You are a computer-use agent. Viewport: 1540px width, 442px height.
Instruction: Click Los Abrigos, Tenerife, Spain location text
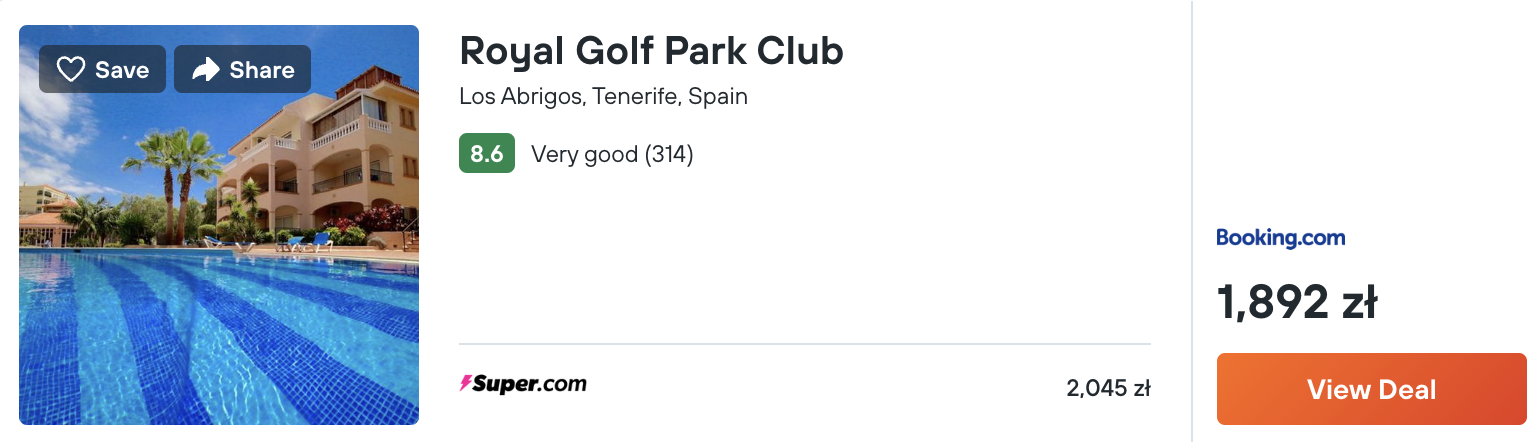(x=603, y=97)
